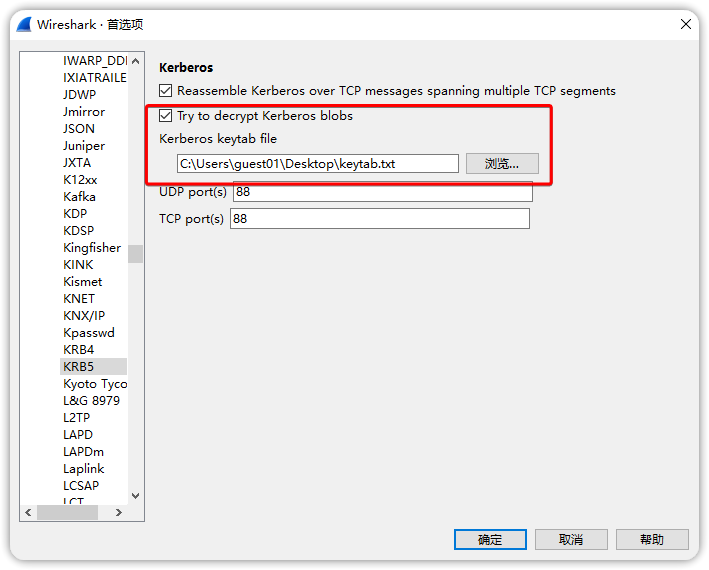Click the Kerberos keytab file path field
This screenshot has width=709, height=570.
317,164
